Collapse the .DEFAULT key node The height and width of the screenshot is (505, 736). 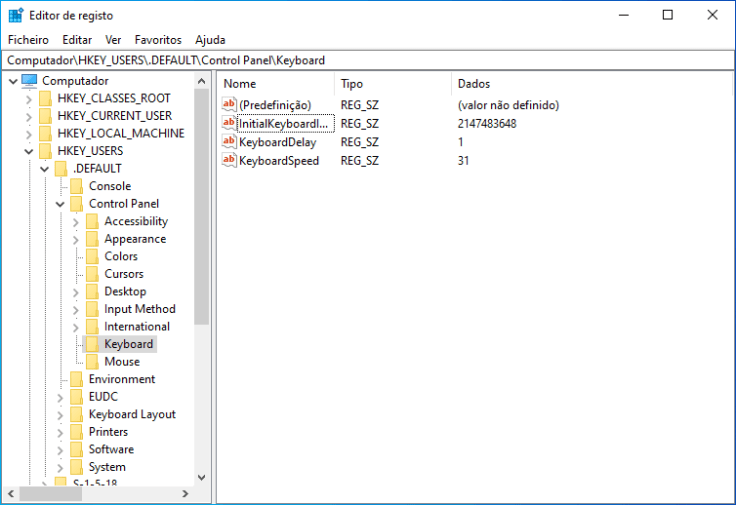pyautogui.click(x=44, y=169)
